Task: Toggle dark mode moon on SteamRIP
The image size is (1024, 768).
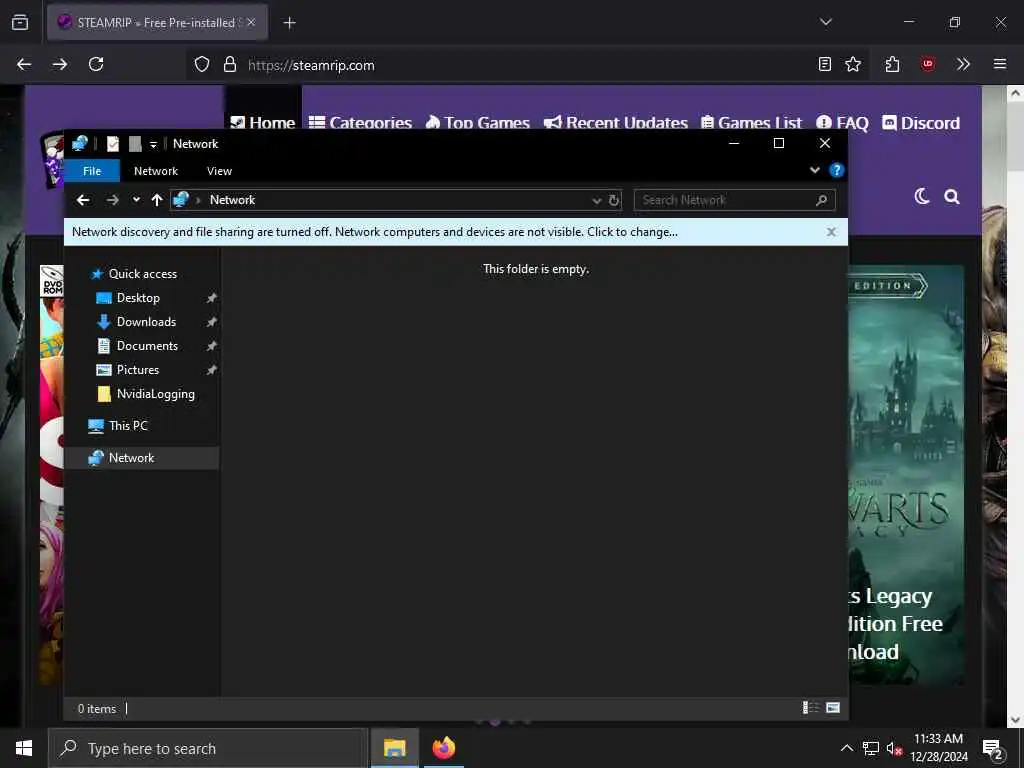Action: point(921,196)
